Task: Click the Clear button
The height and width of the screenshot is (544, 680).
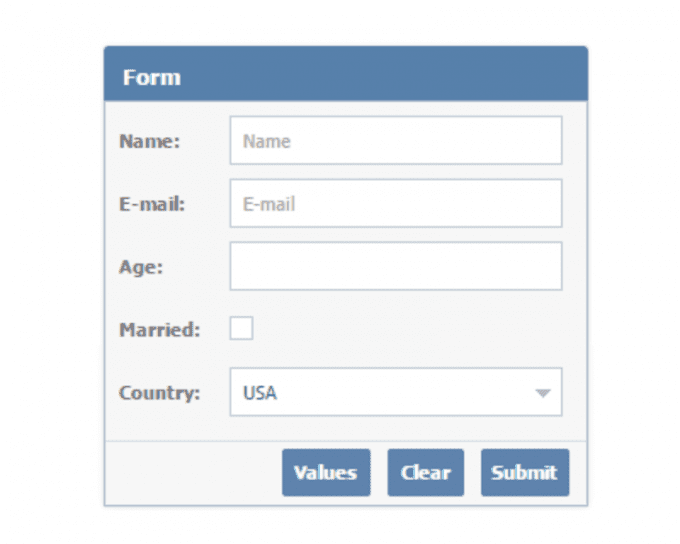Action: click(425, 473)
